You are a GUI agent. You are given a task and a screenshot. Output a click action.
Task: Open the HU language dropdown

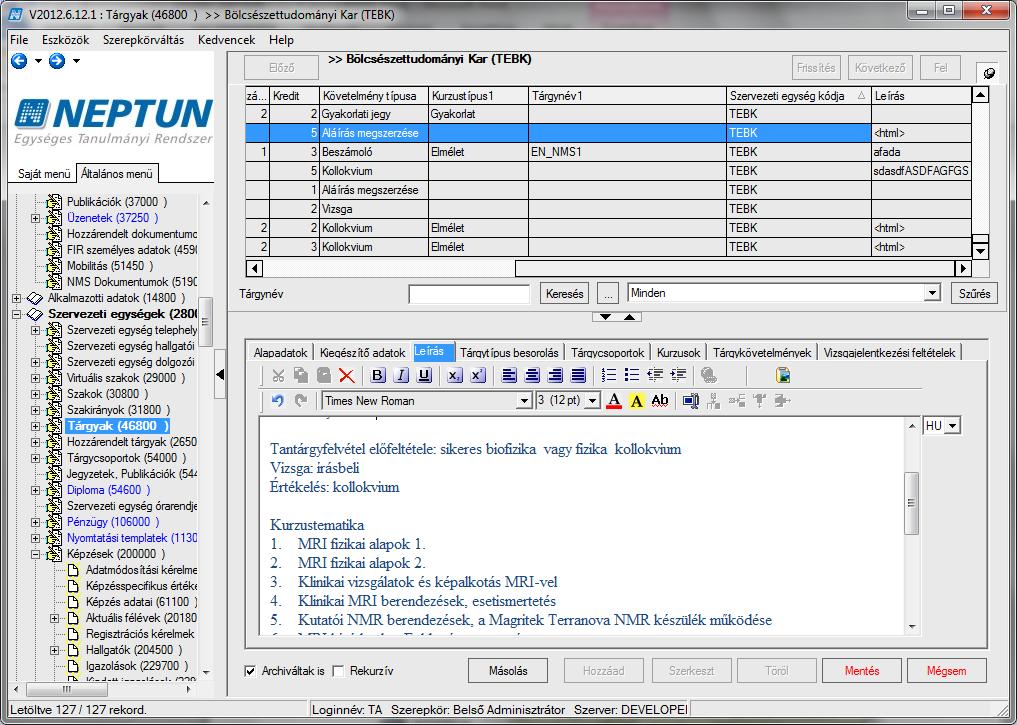(953, 426)
